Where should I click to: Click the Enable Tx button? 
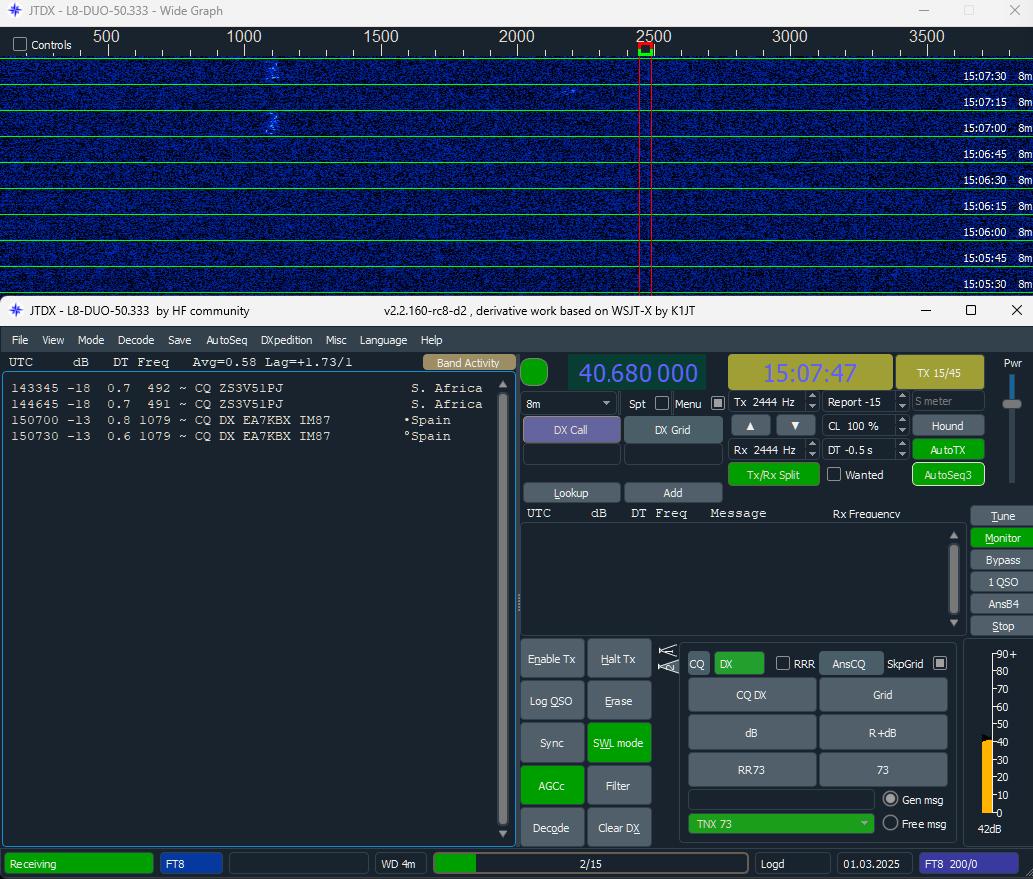click(552, 659)
